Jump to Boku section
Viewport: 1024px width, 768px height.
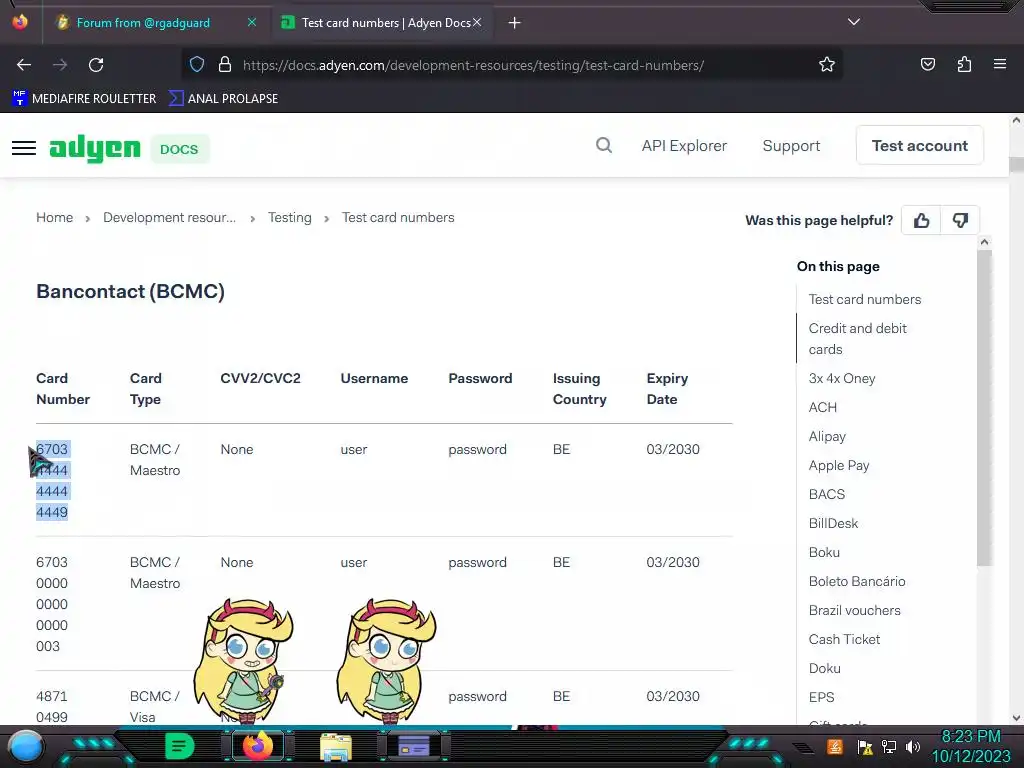click(824, 552)
